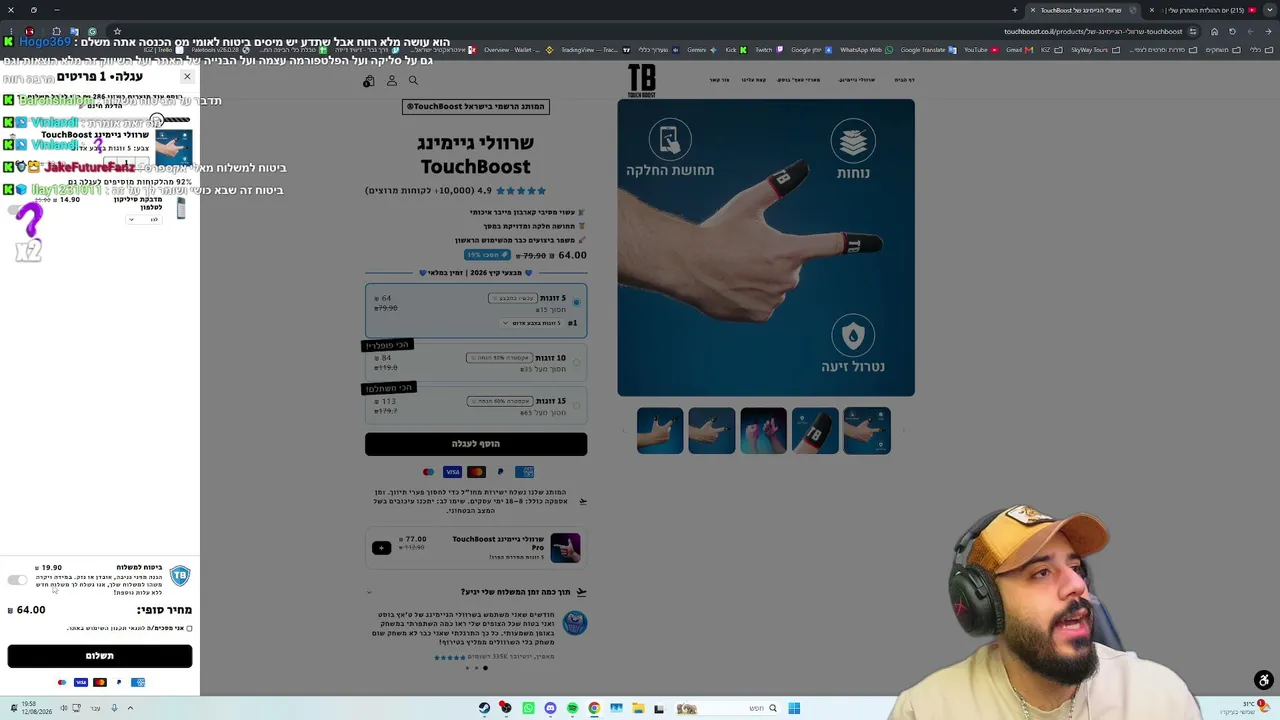
Task: Show the first product gallery thumbnail
Action: click(x=867, y=431)
